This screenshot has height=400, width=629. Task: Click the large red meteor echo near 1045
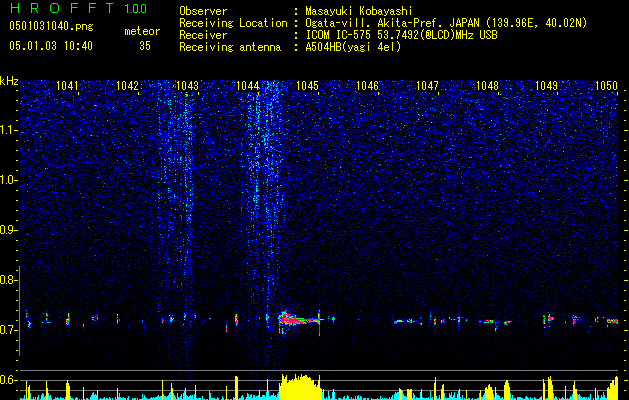click(299, 320)
